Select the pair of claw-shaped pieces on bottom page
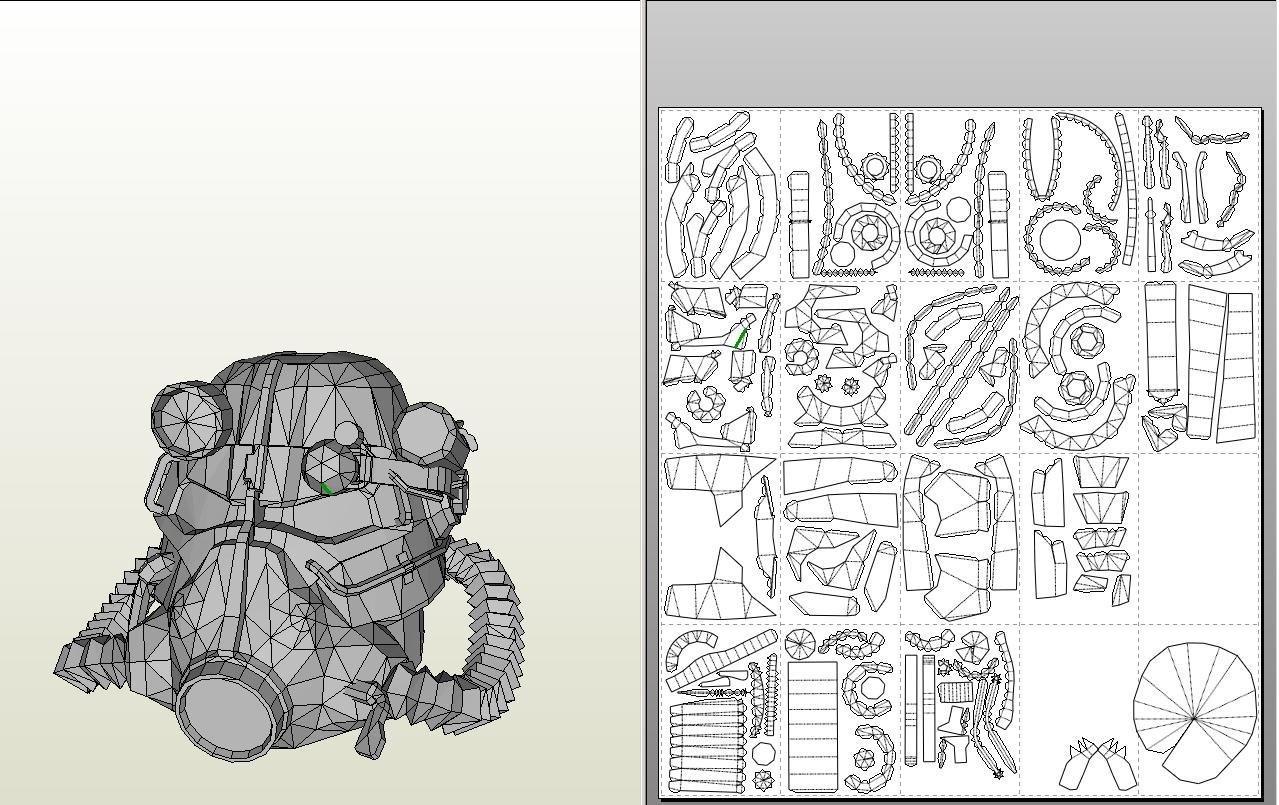The image size is (1279, 805). 1097,765
